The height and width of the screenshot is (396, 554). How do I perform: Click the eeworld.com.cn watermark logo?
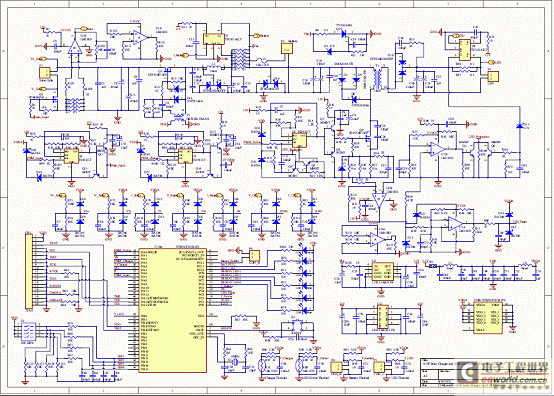(502, 374)
